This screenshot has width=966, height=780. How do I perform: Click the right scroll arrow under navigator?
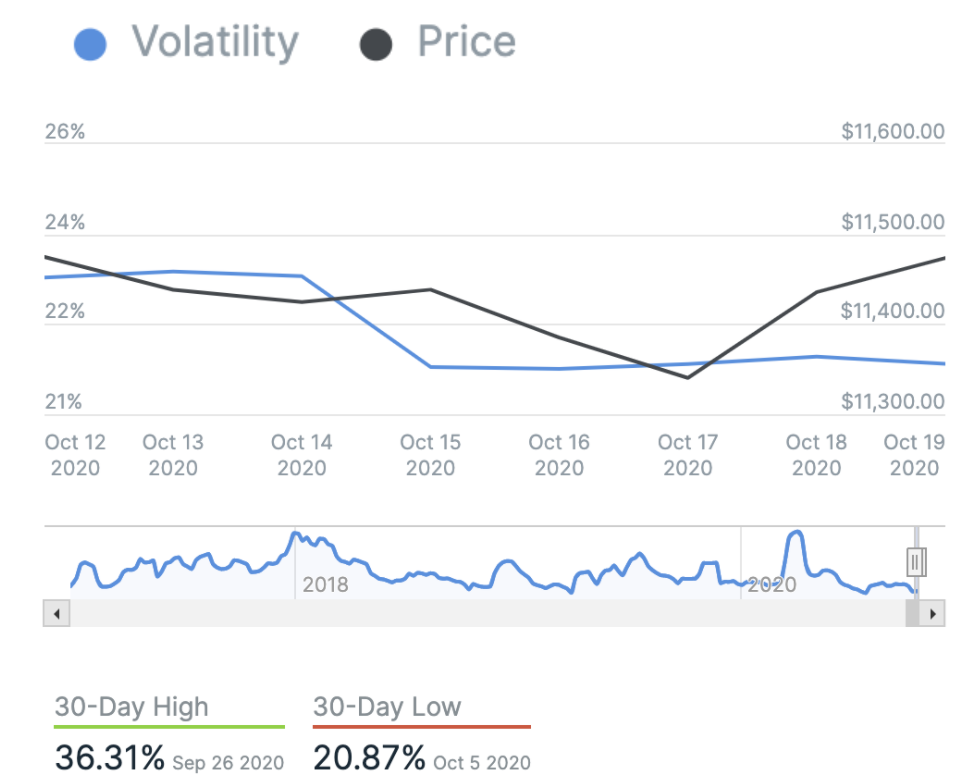click(932, 613)
